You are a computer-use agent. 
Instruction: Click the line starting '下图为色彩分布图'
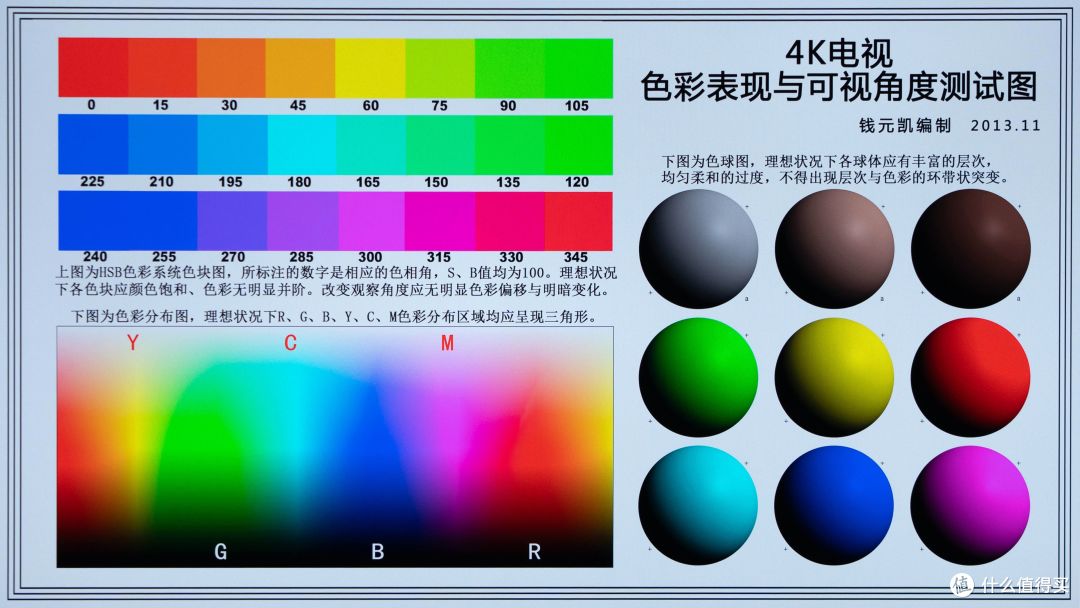point(333,317)
